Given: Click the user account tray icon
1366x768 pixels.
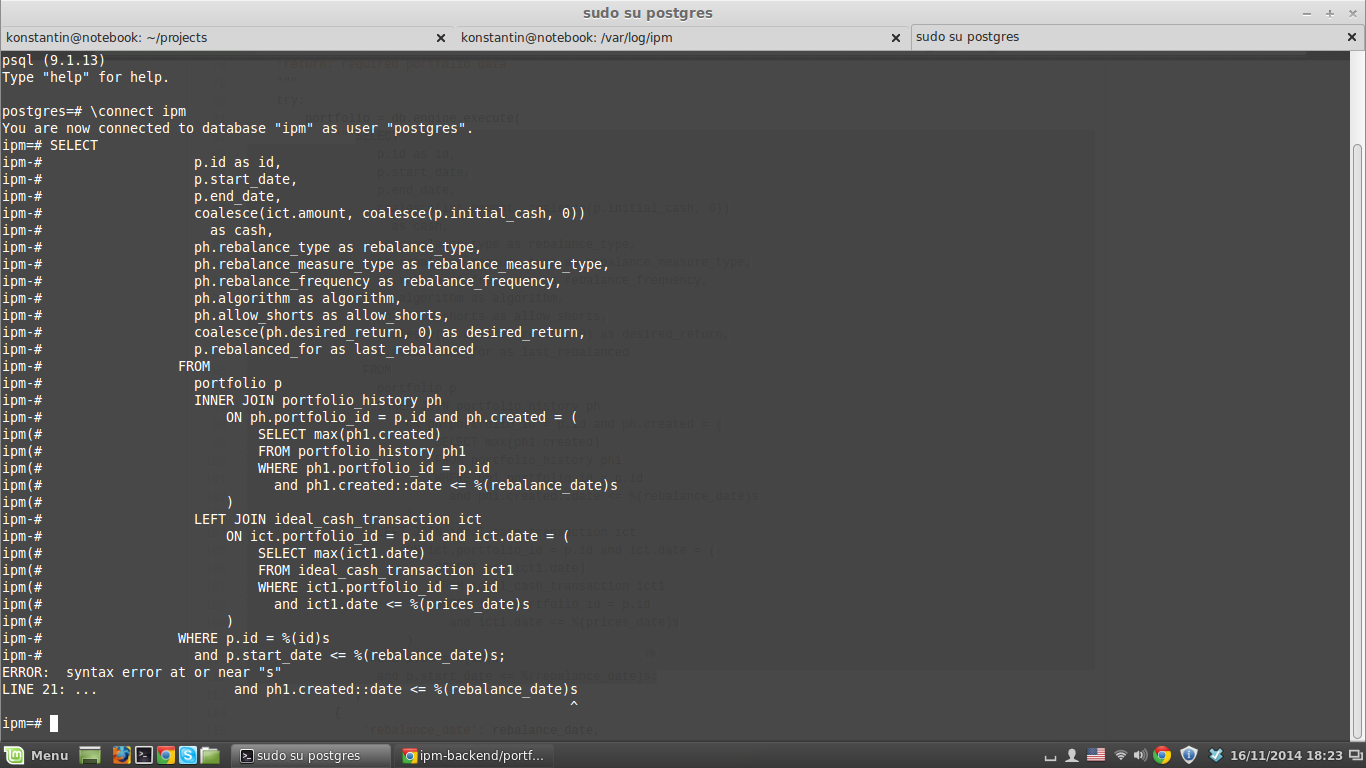Looking at the screenshot, I should coord(1072,755).
